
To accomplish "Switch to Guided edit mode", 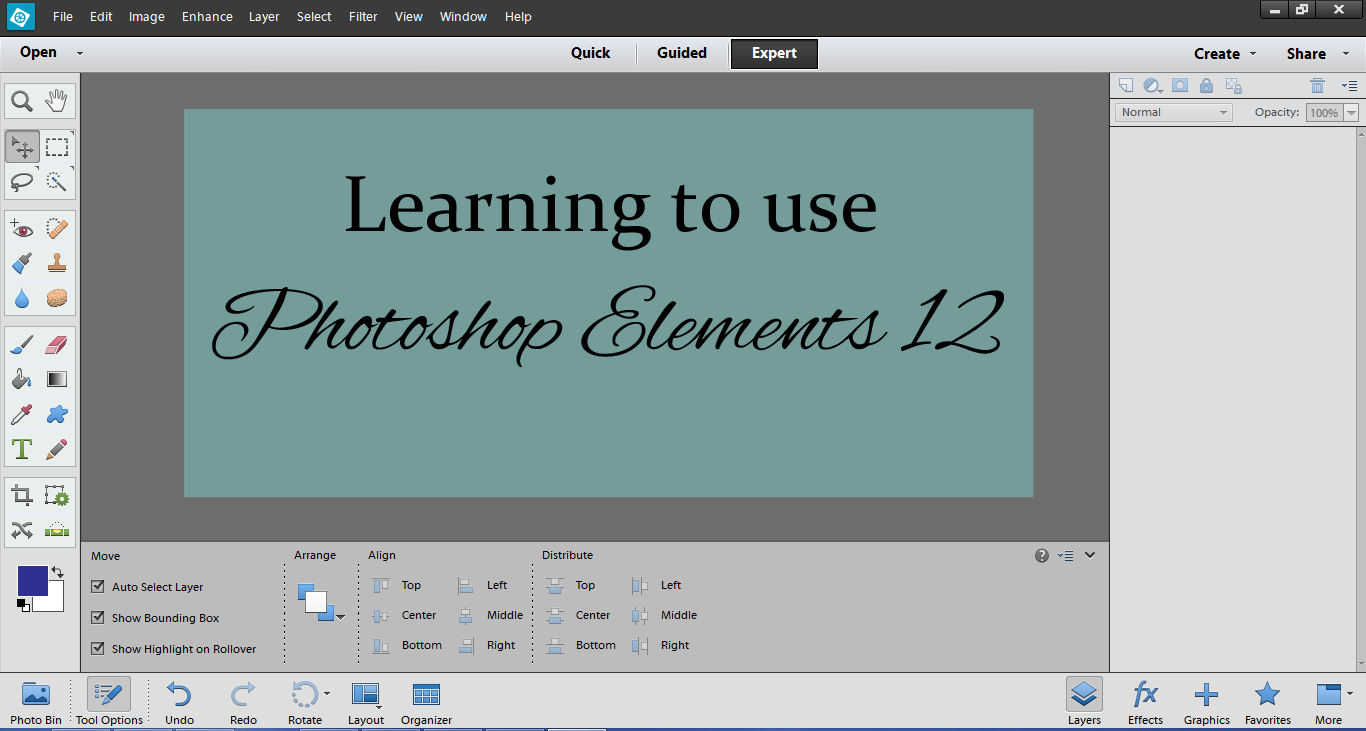I will [x=682, y=54].
